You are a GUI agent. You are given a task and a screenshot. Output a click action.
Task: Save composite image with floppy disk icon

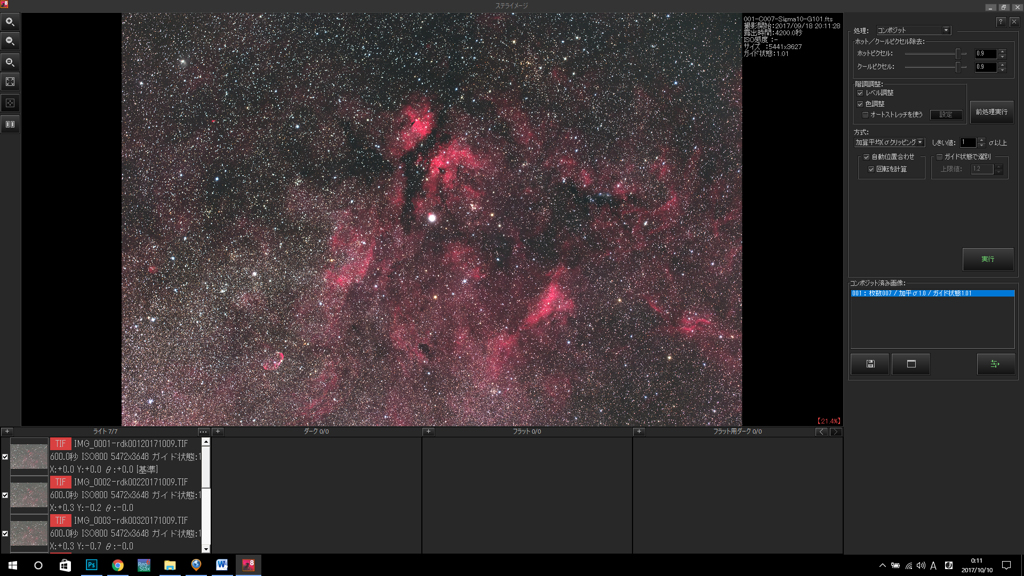870,364
